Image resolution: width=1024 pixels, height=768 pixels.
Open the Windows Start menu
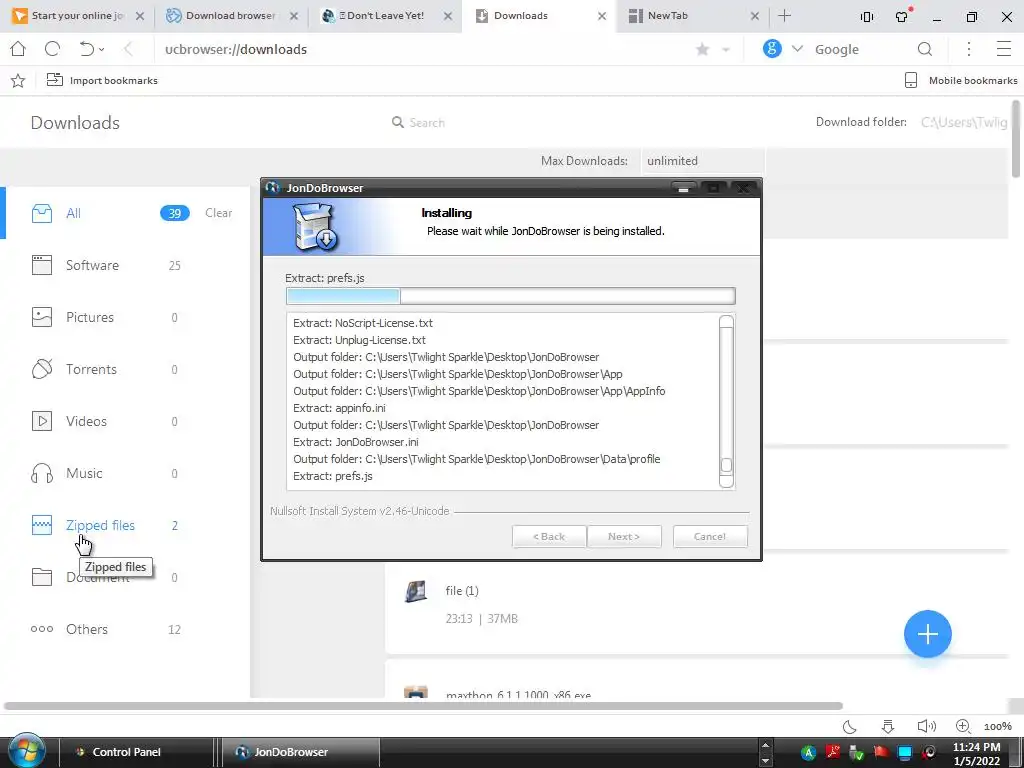tap(26, 751)
